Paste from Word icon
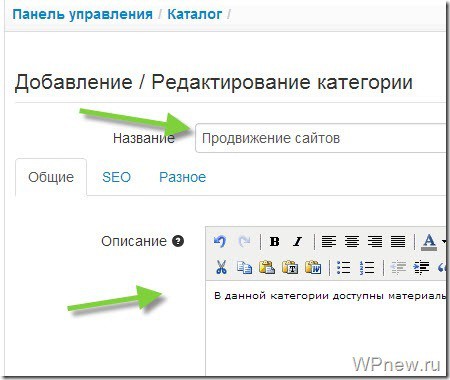The width and height of the screenshot is (450, 380). [x=313, y=267]
